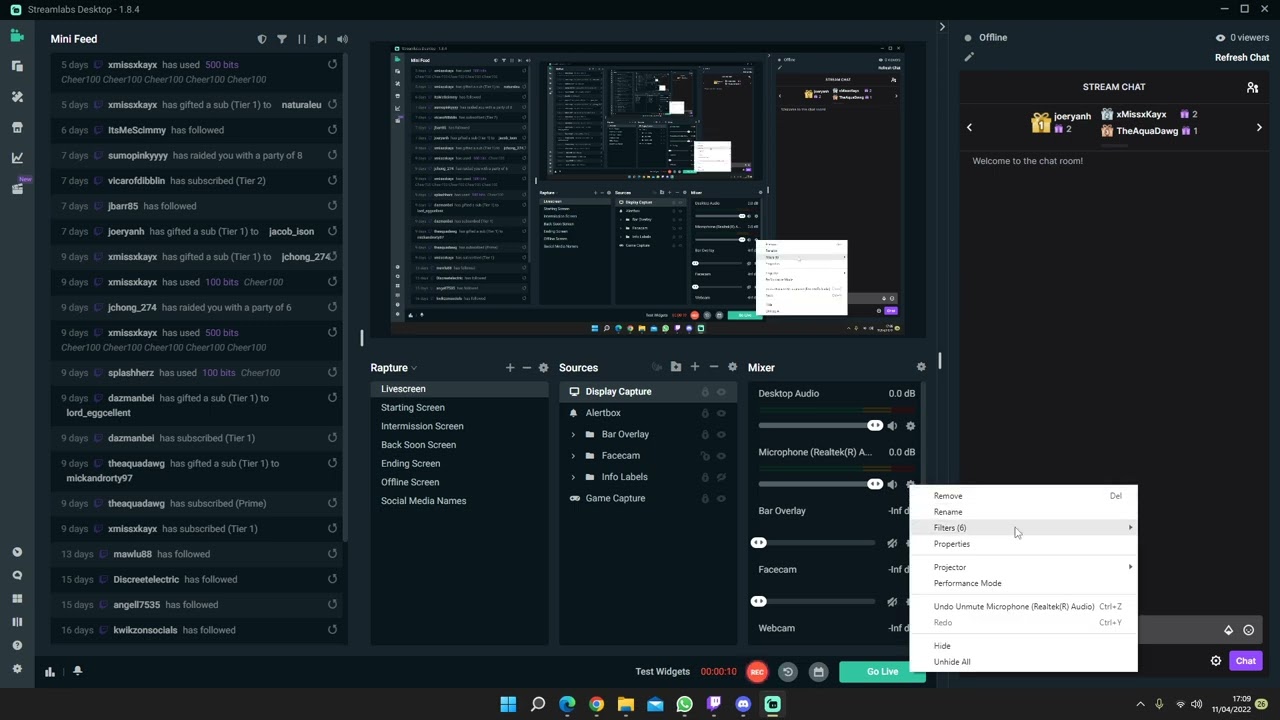The image size is (1280, 720).
Task: Add a new source with plus icon
Action: [x=695, y=368]
